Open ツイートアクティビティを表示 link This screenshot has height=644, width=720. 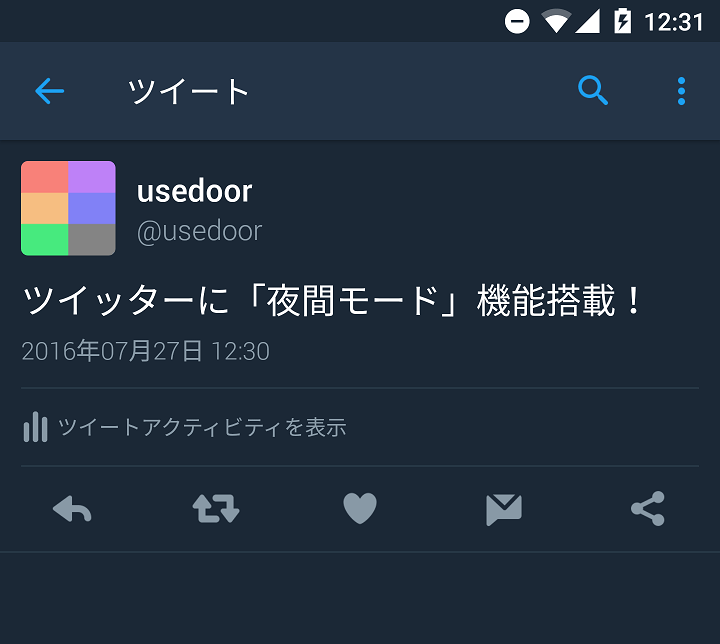click(x=202, y=427)
